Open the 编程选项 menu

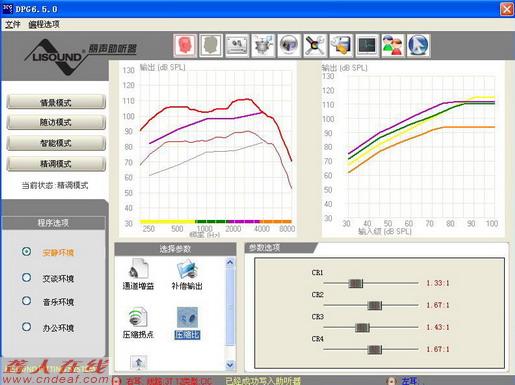tap(44, 24)
